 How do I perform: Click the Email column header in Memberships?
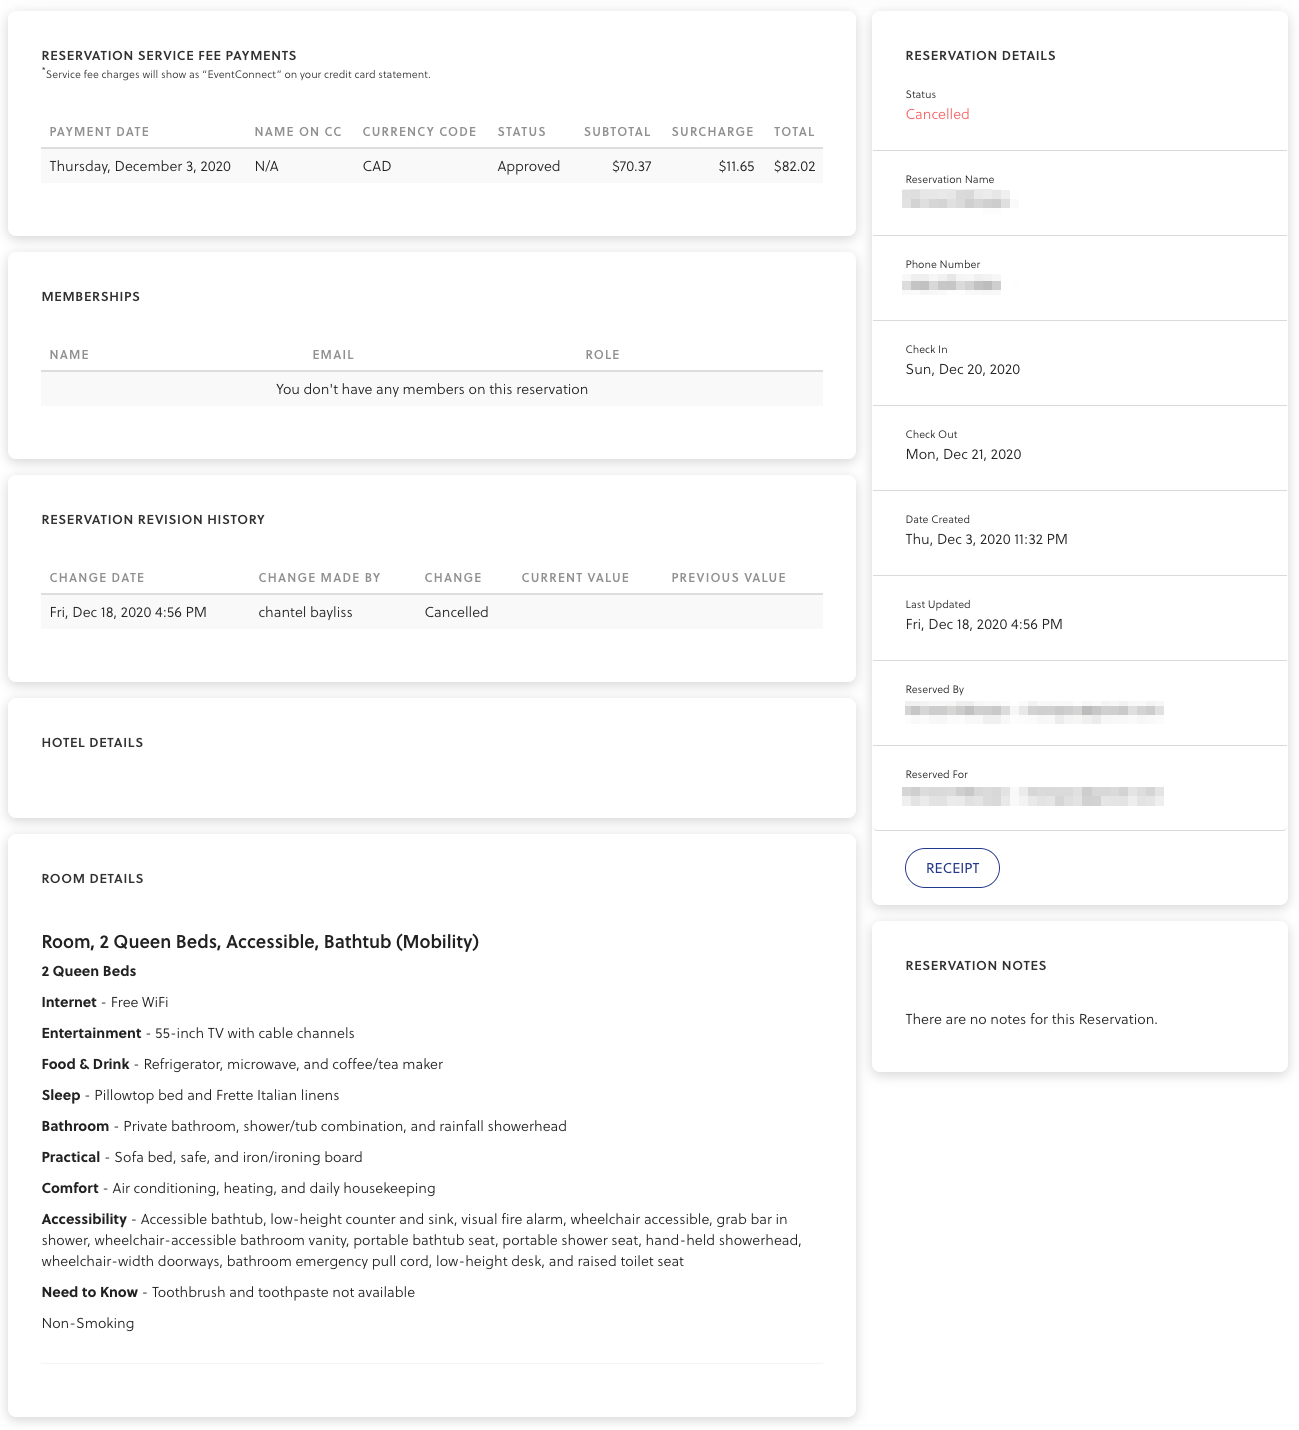point(333,355)
